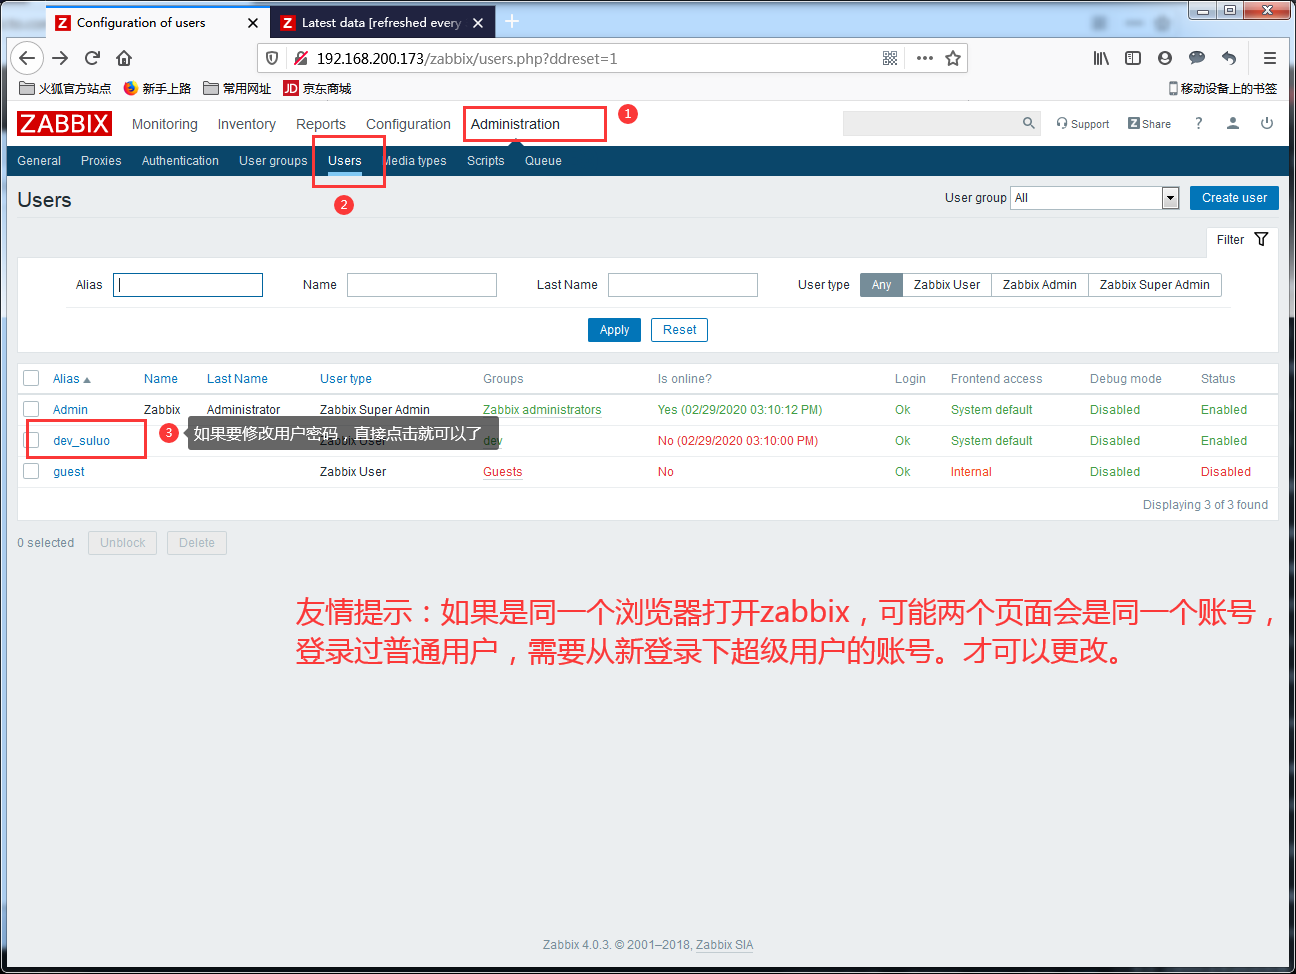Click the undo arrow toolbar icon
Image resolution: width=1296 pixels, height=974 pixels.
[x=1229, y=58]
